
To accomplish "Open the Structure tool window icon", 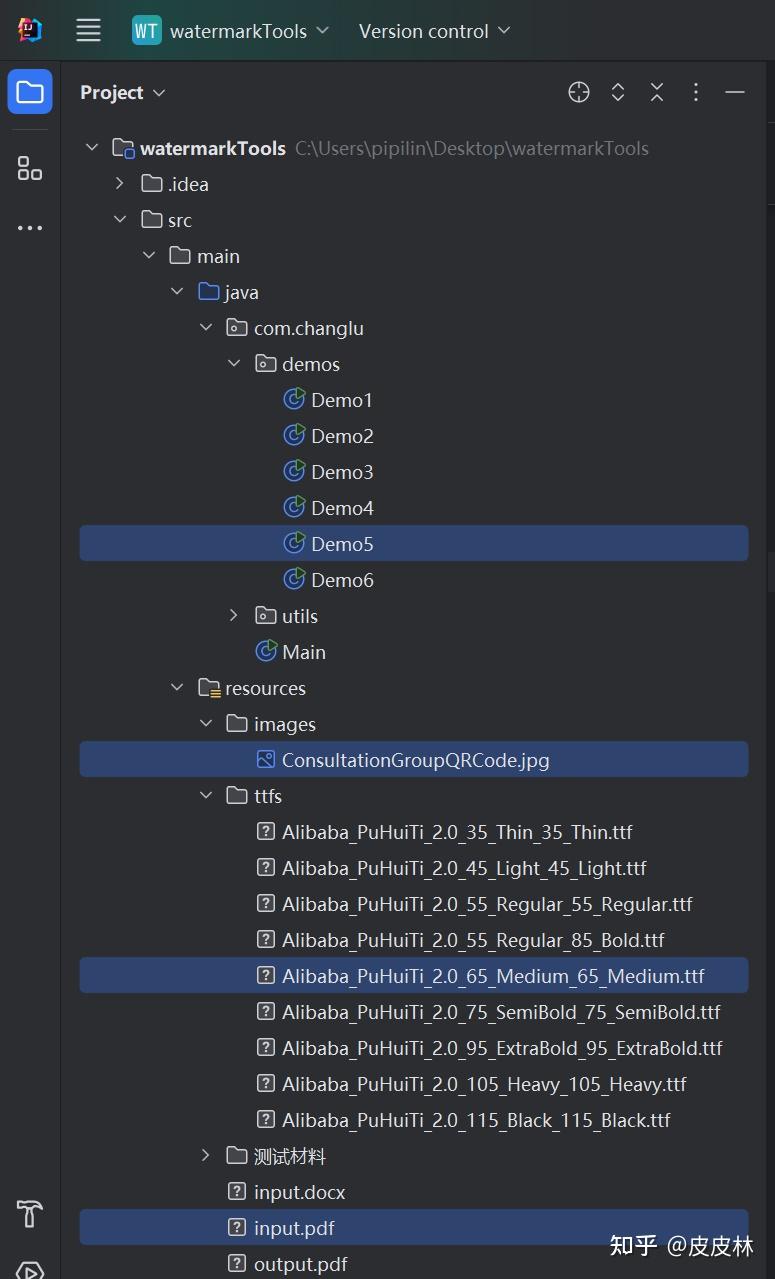I will (30, 168).
